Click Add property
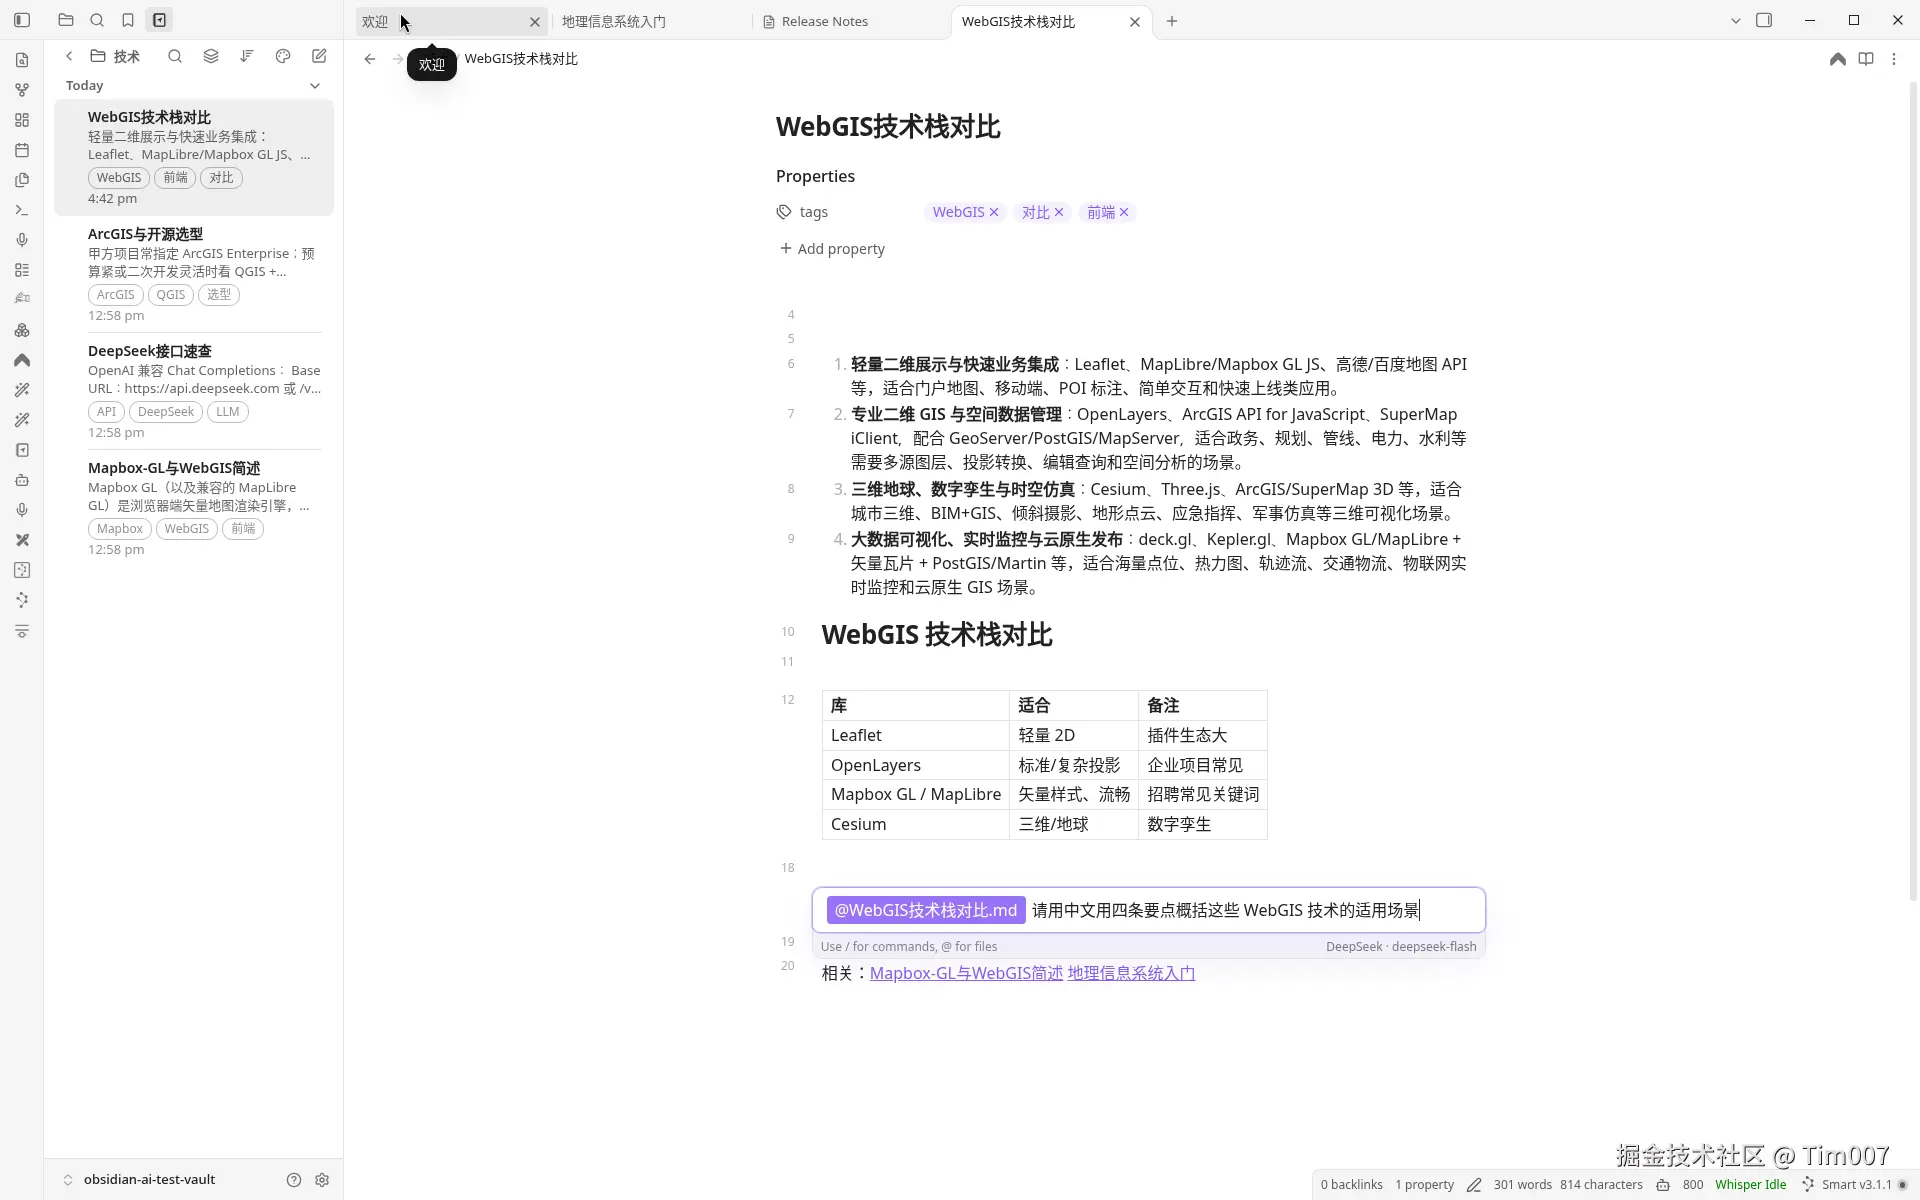The width and height of the screenshot is (1920, 1200). click(832, 249)
